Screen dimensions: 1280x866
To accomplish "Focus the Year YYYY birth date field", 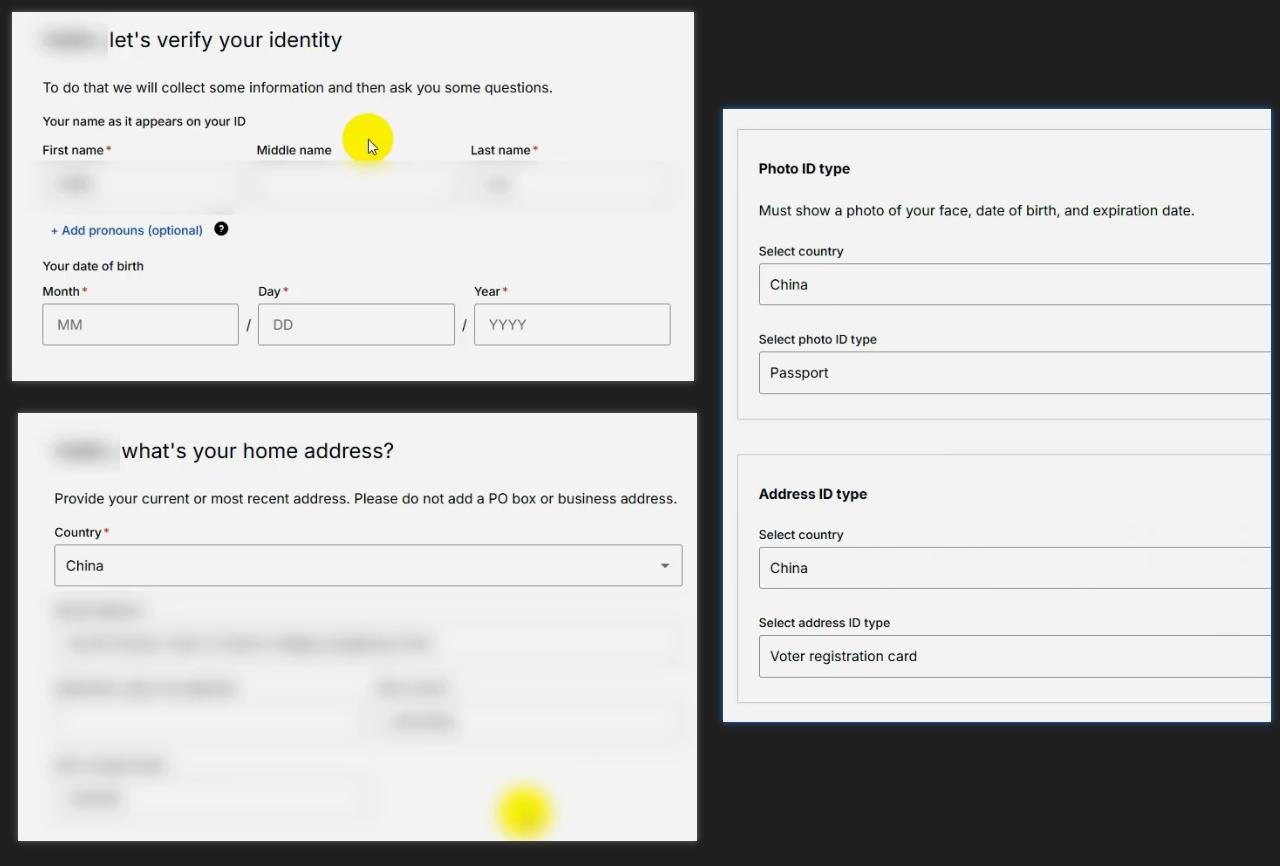I will [x=572, y=325].
